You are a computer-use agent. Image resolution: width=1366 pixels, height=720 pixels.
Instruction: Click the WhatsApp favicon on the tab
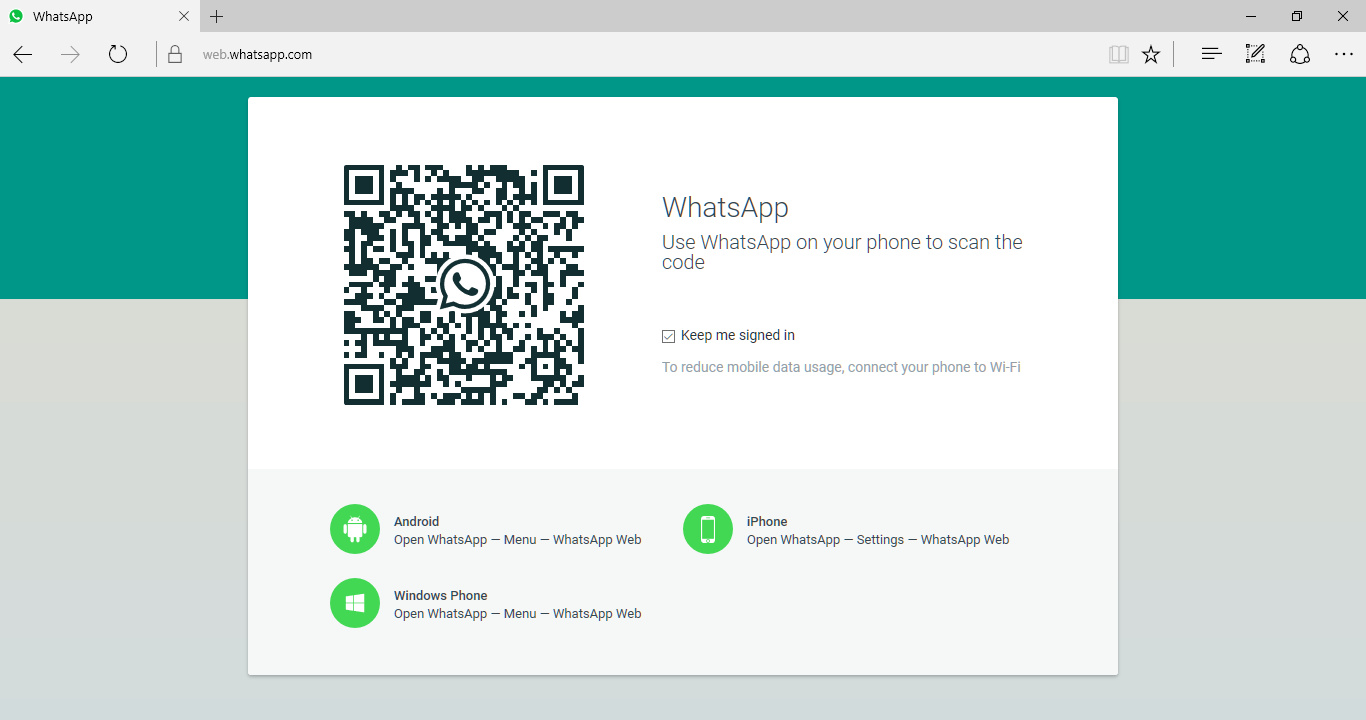[x=16, y=17]
